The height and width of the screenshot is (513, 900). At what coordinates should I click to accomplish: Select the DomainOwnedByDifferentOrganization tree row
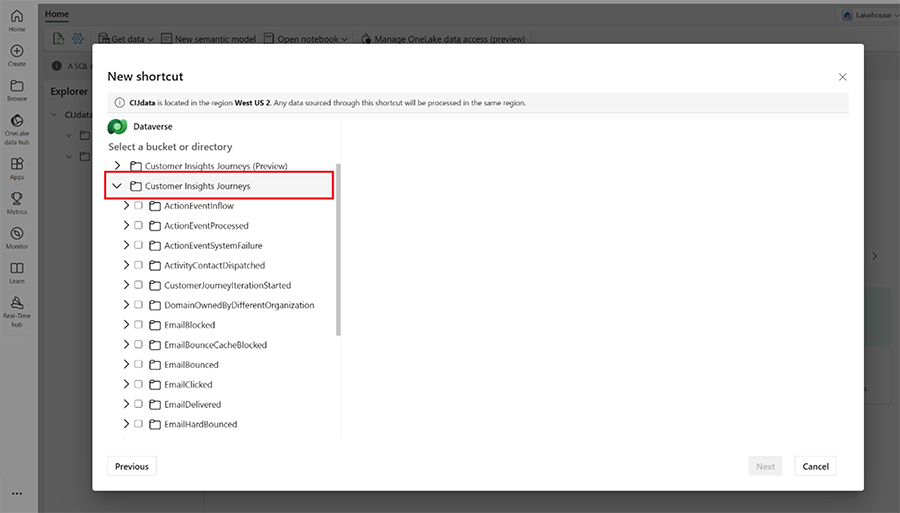[220, 305]
